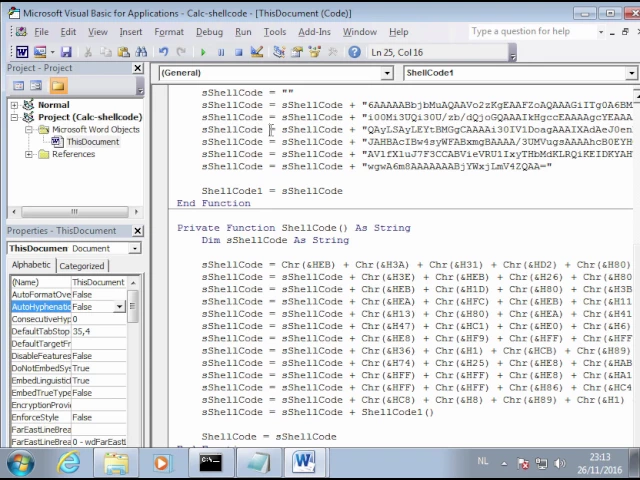
Task: Select the DefaultTabStop property row
Action: tap(69, 331)
